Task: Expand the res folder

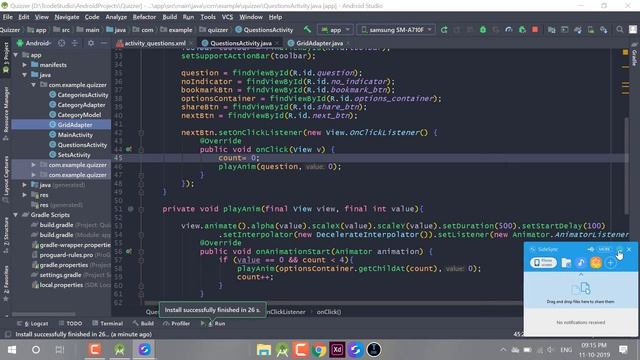Action: pos(24,195)
